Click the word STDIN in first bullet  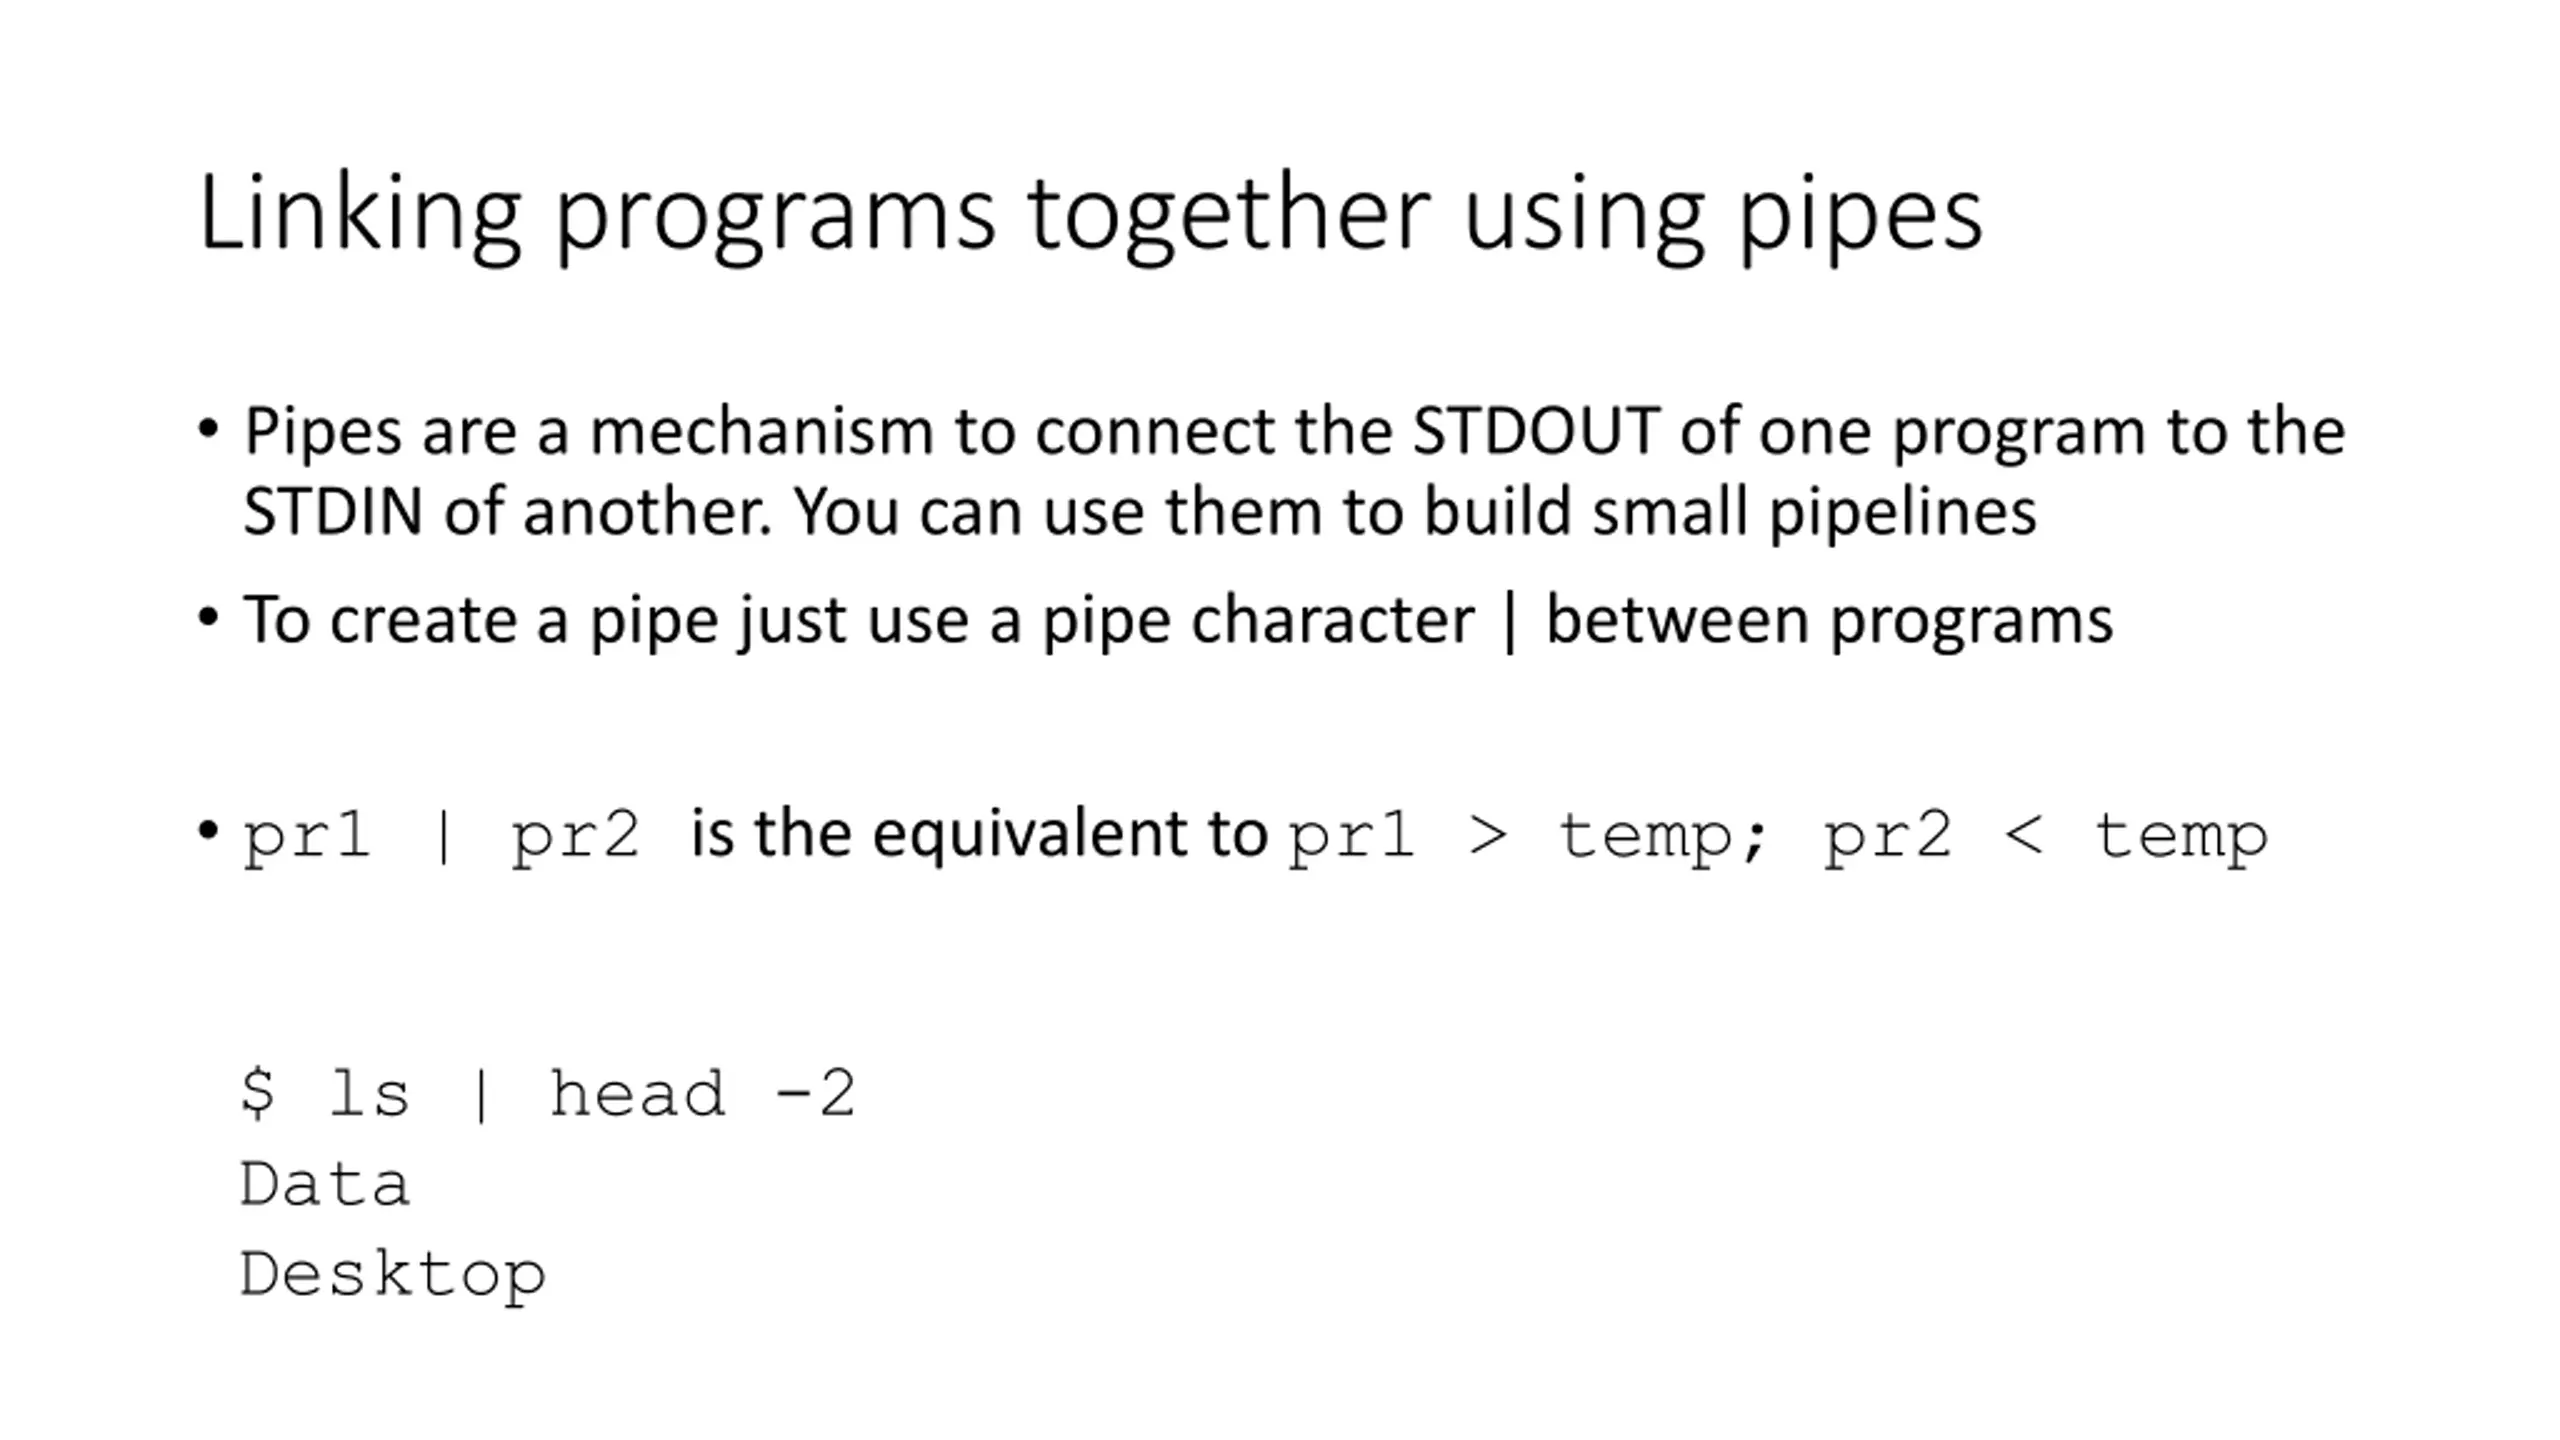333,512
